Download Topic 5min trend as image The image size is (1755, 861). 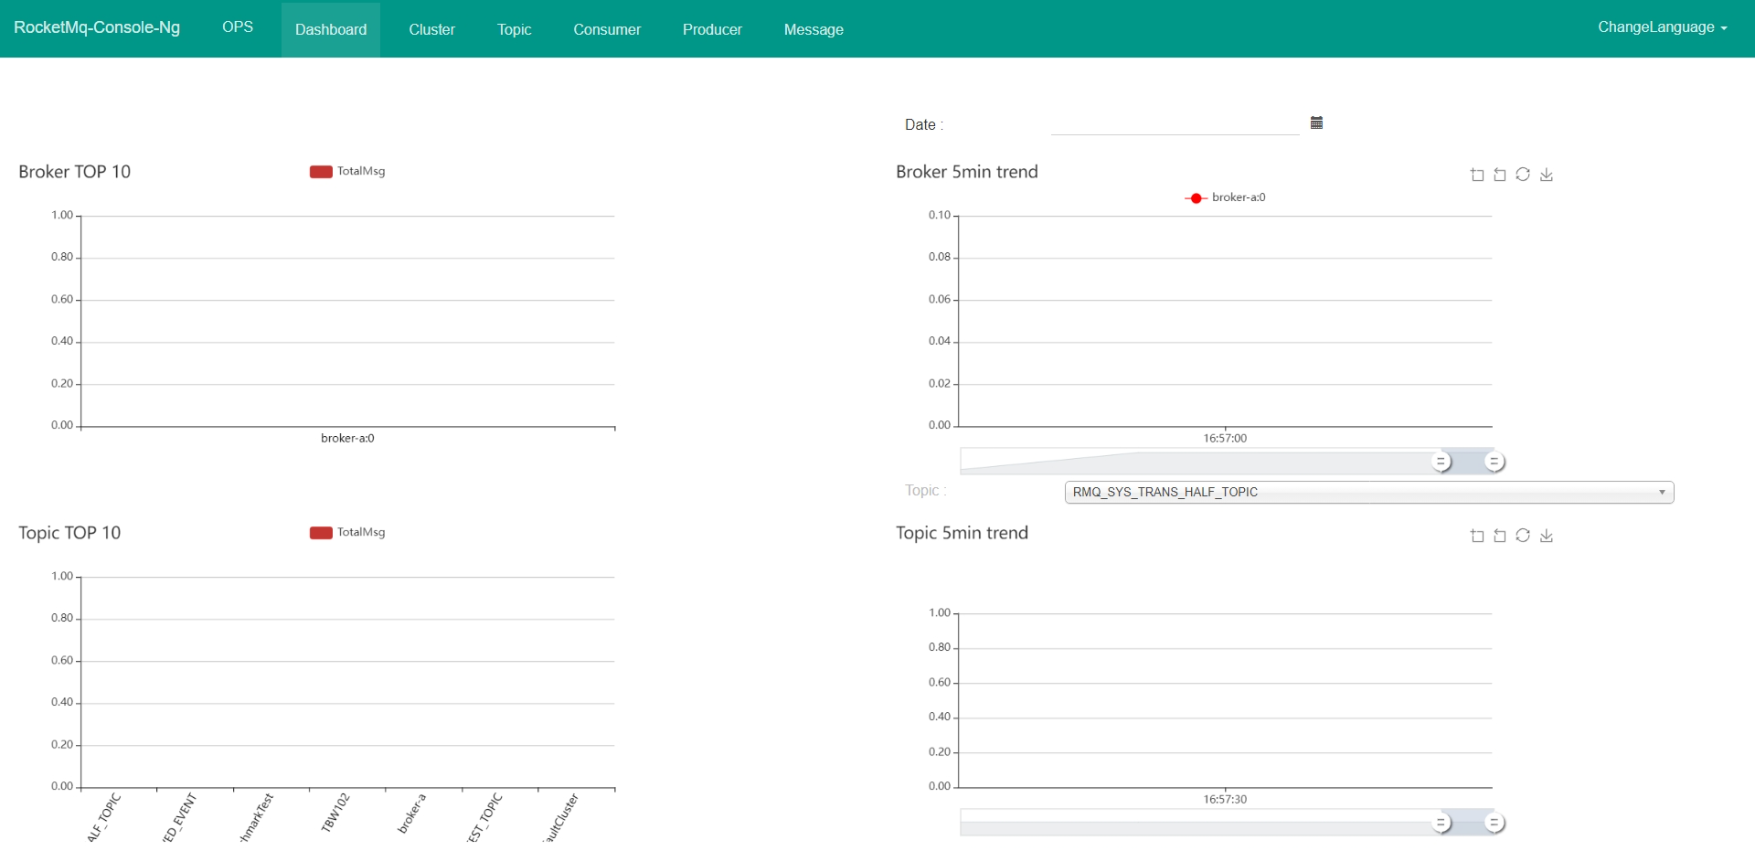coord(1546,536)
